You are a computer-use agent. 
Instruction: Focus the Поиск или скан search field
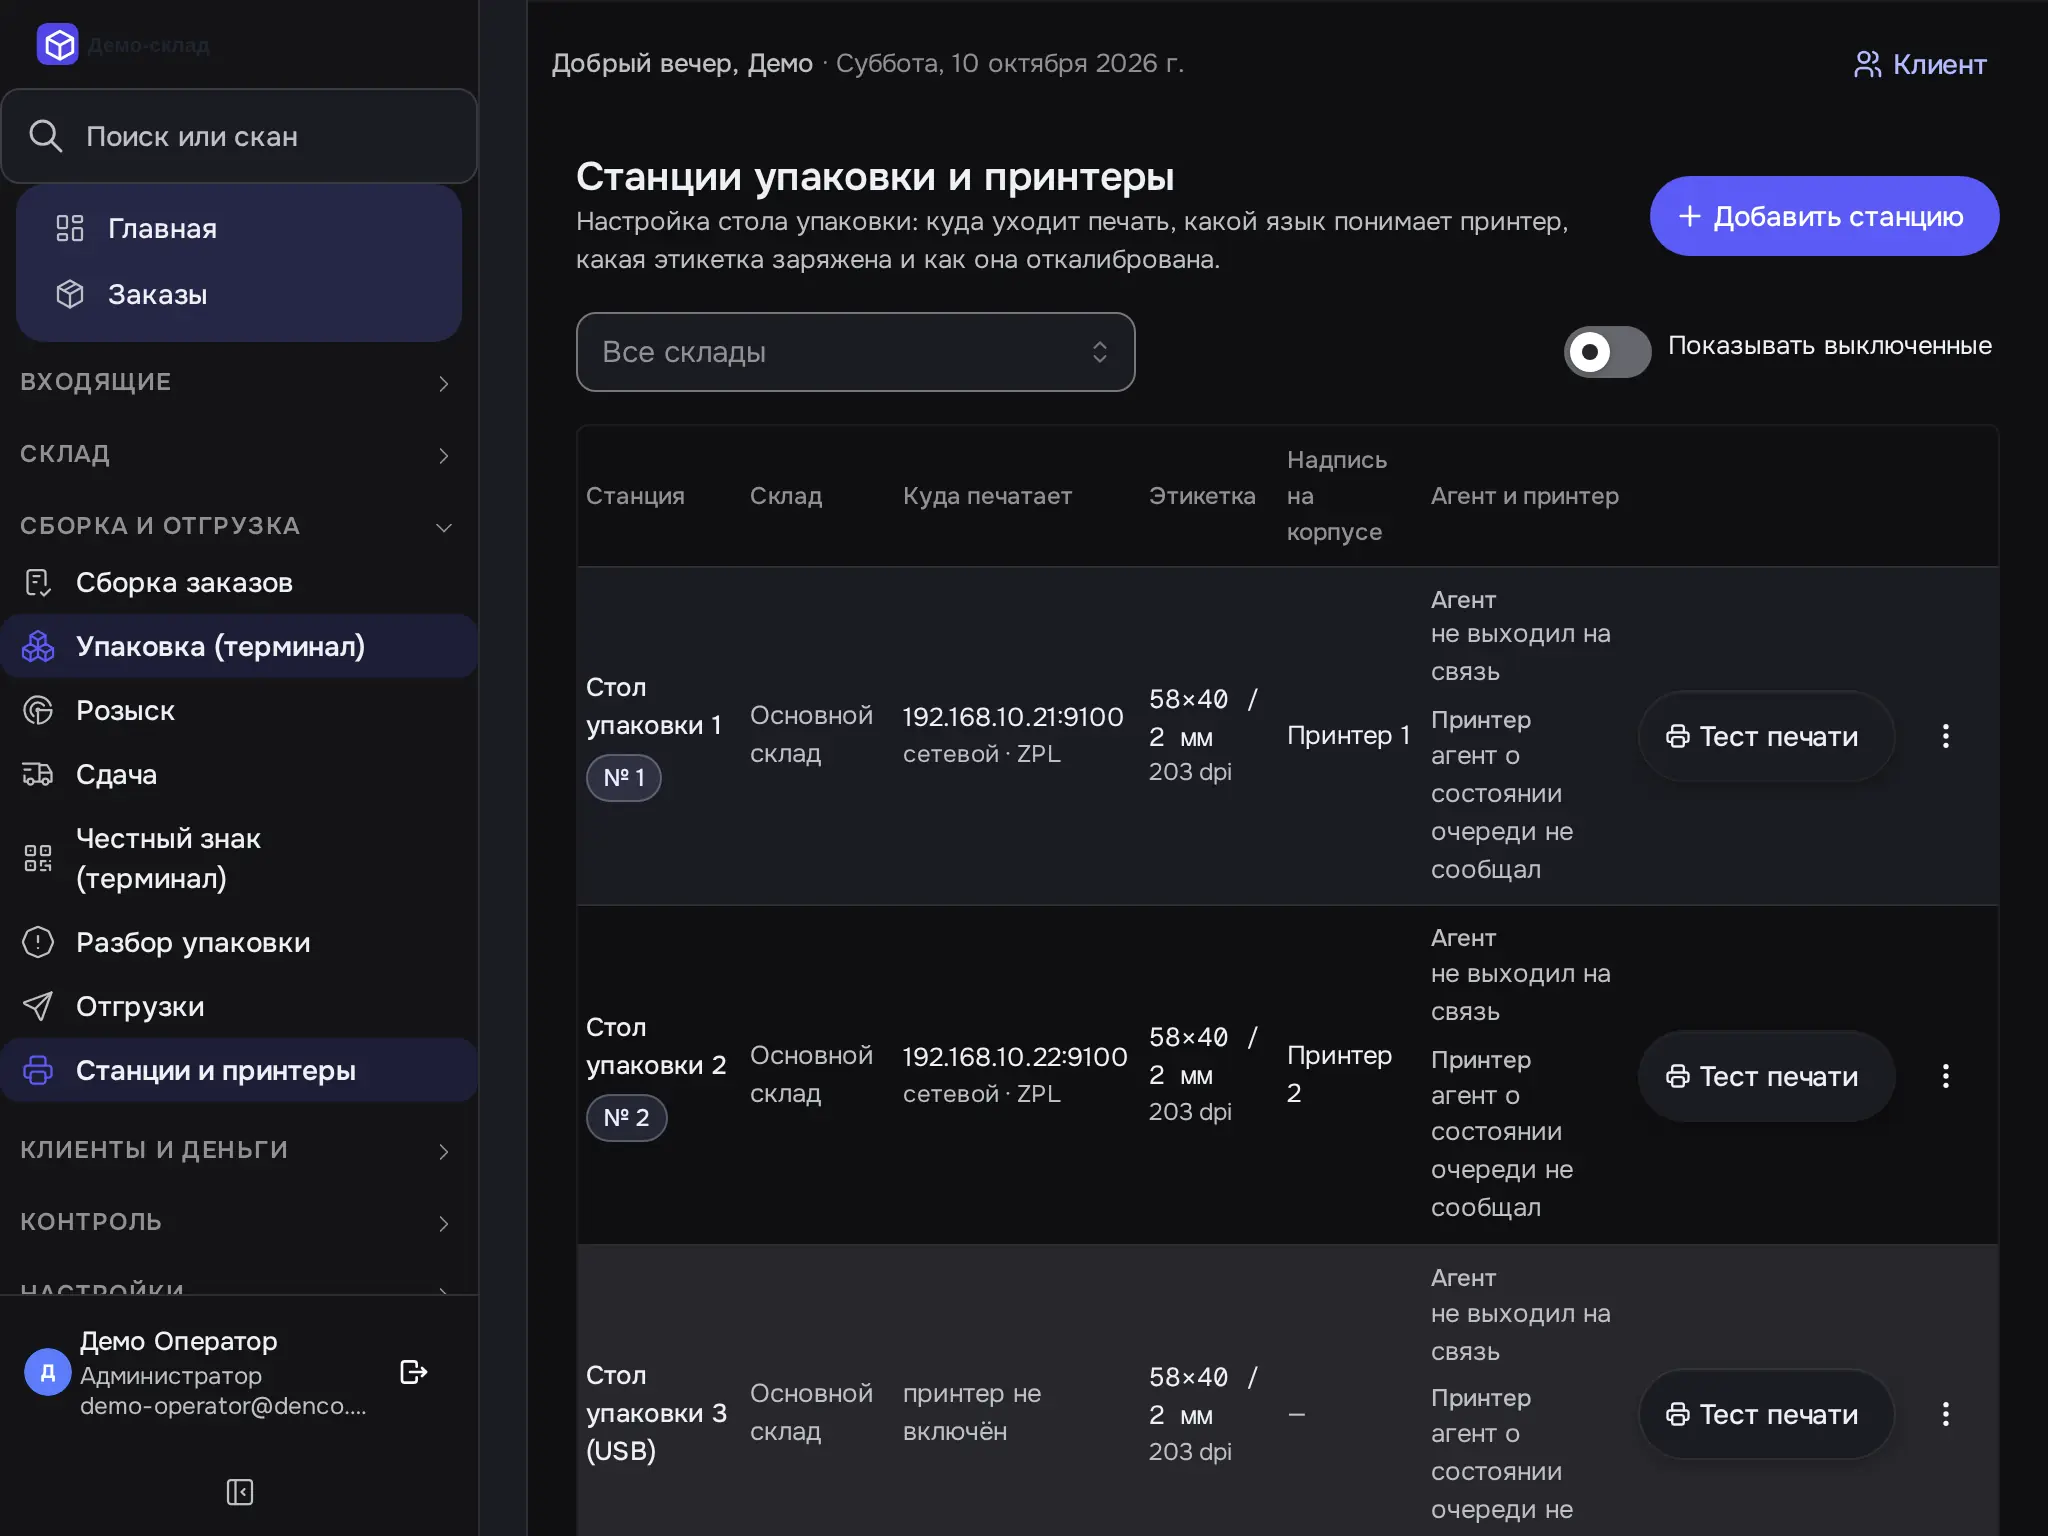(x=239, y=136)
